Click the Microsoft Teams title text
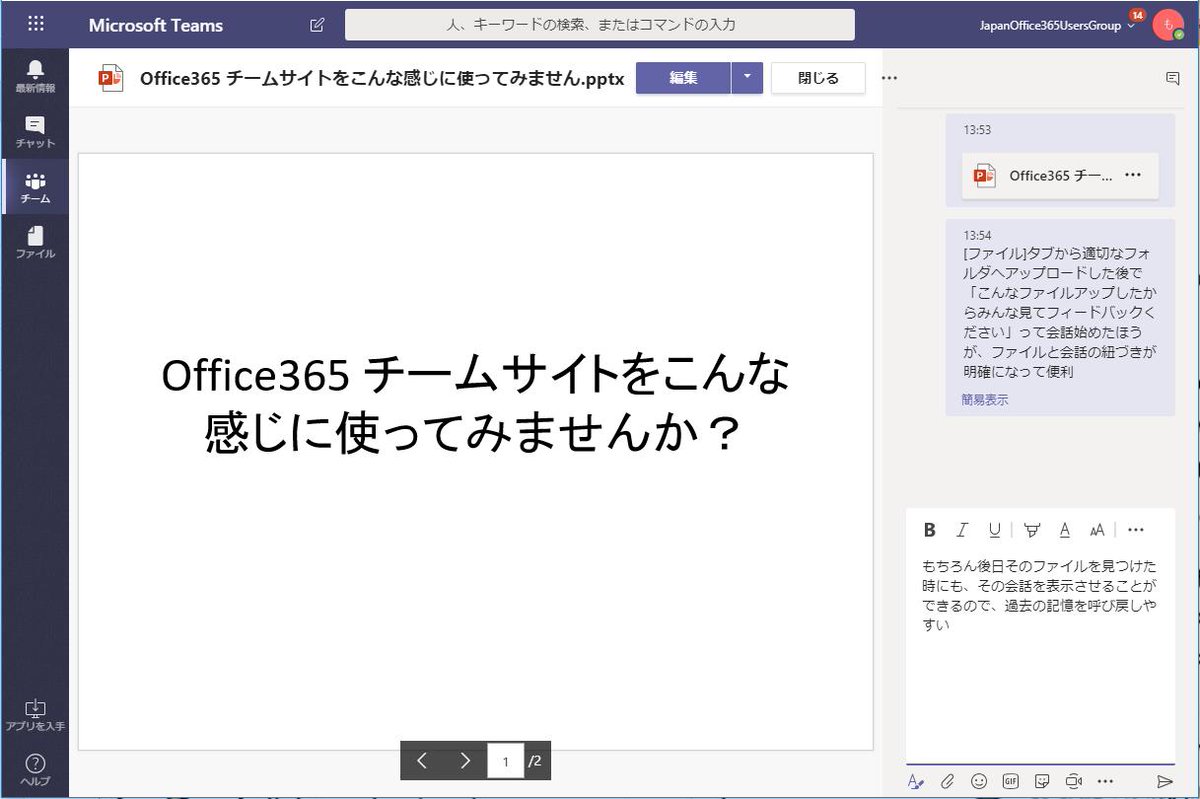Screen dimensions: 1200x799 tap(156, 25)
